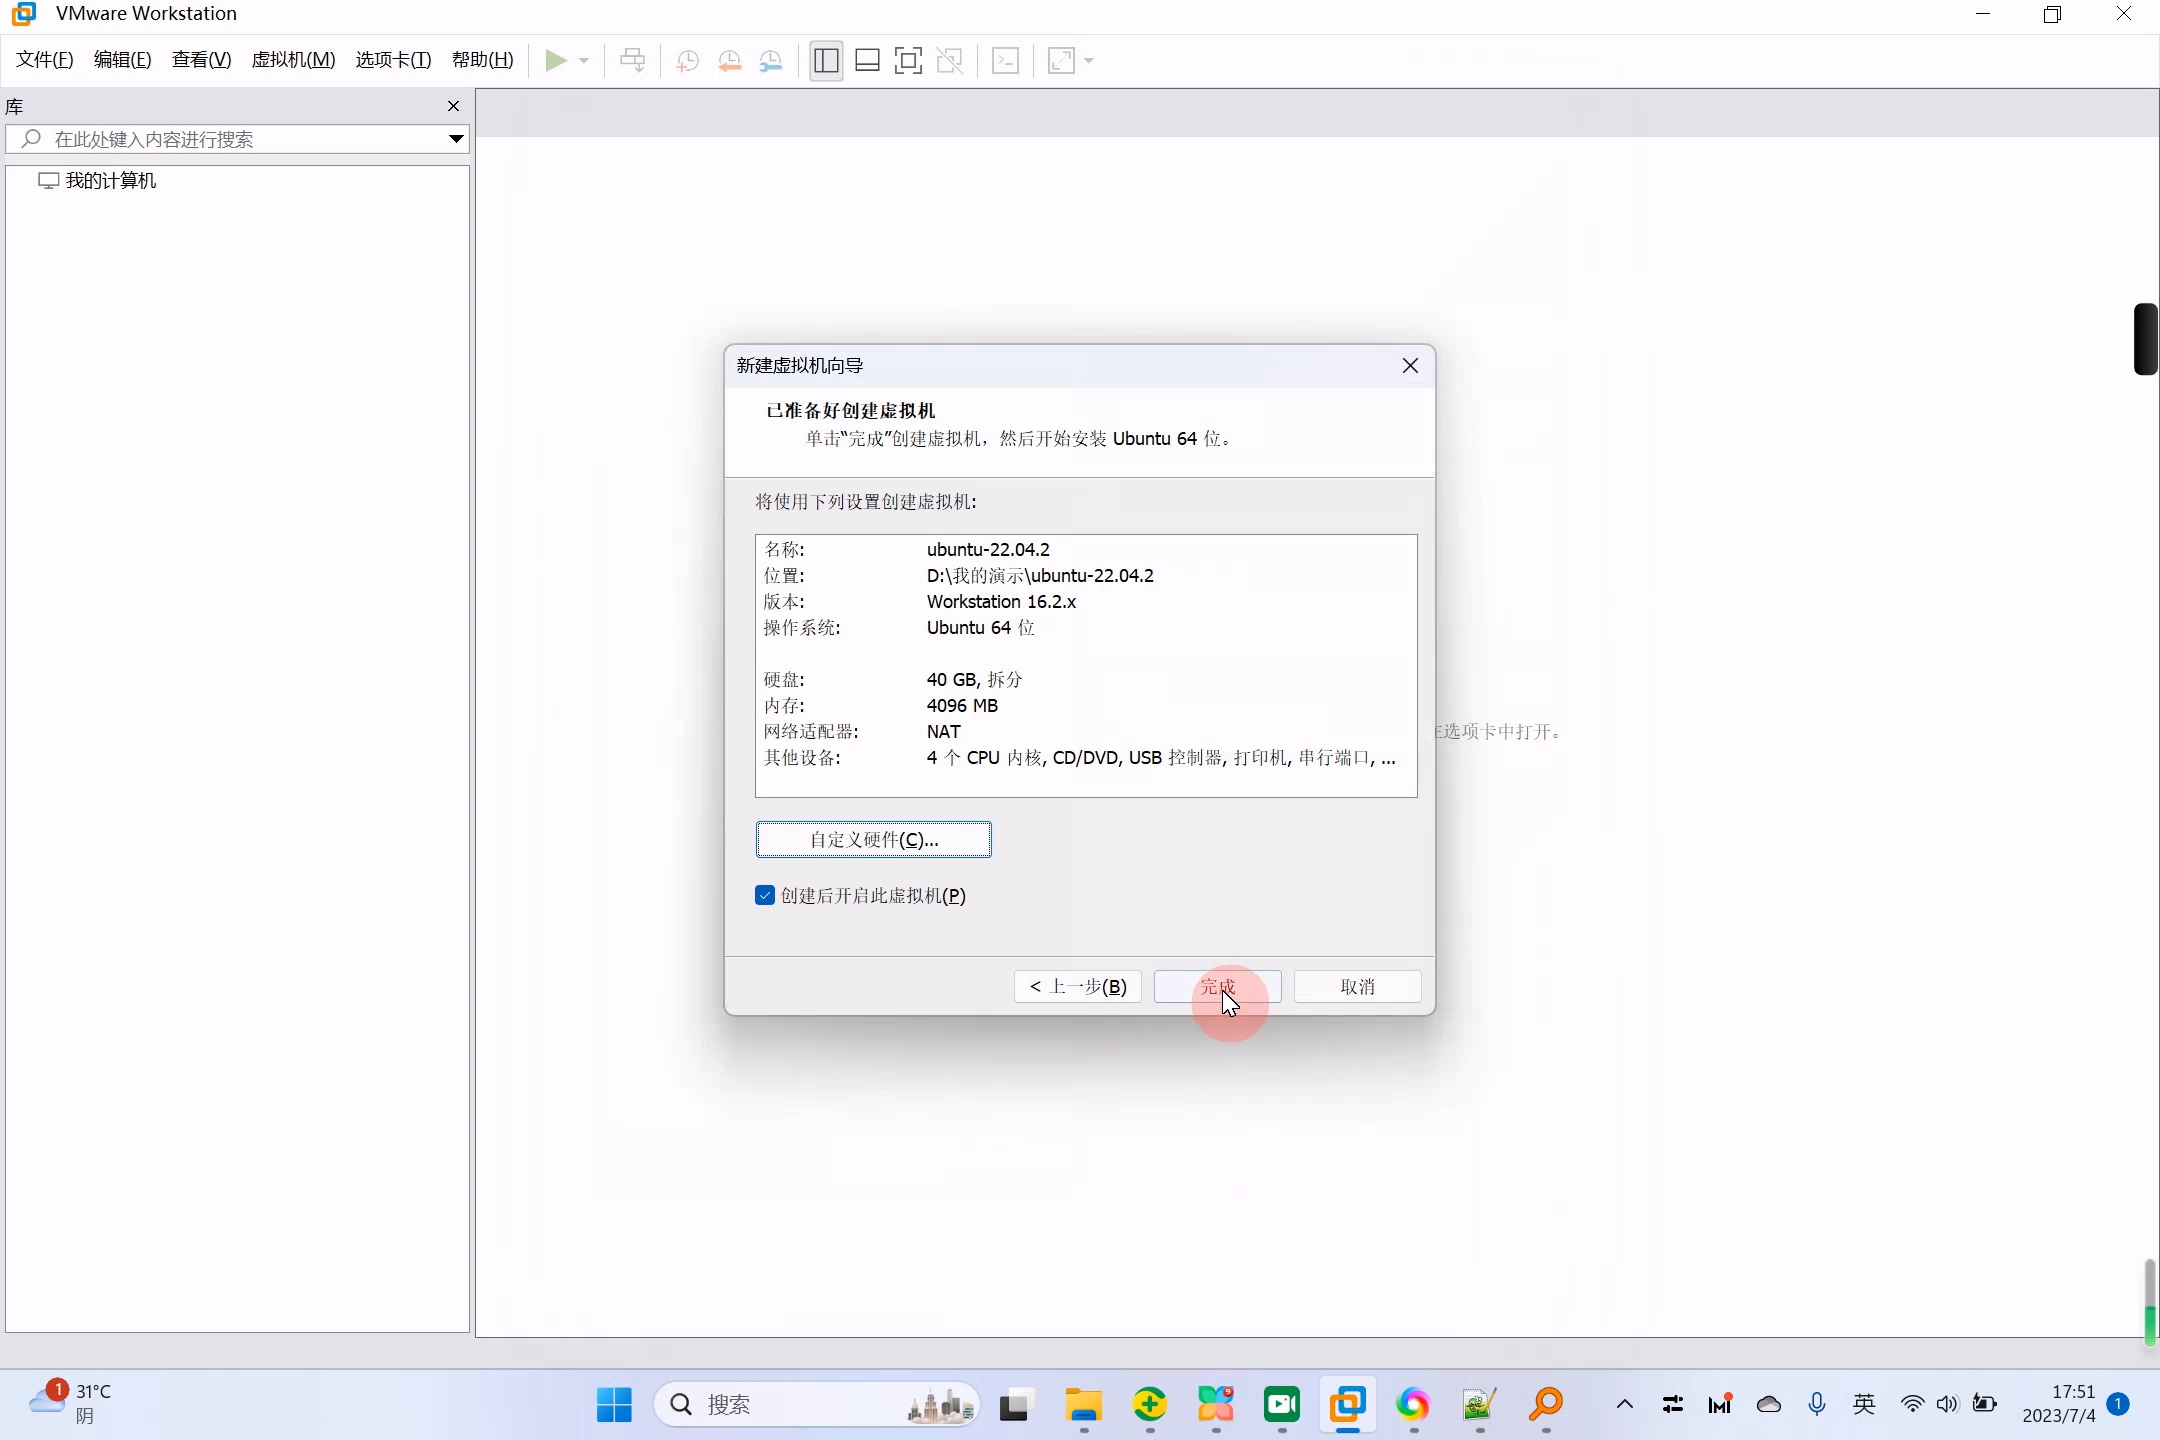This screenshot has height=1440, width=2160.
Task: Click the send Ctrl+Alt+Del toolbar icon
Action: tap(633, 61)
